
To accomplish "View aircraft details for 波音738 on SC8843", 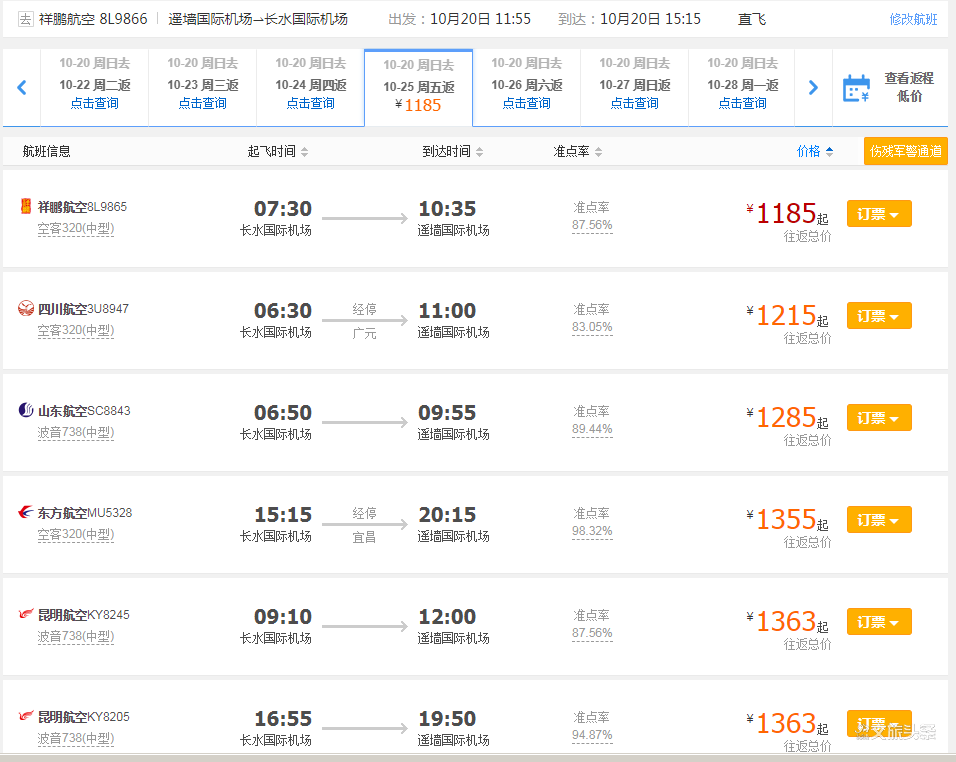I will click(76, 432).
